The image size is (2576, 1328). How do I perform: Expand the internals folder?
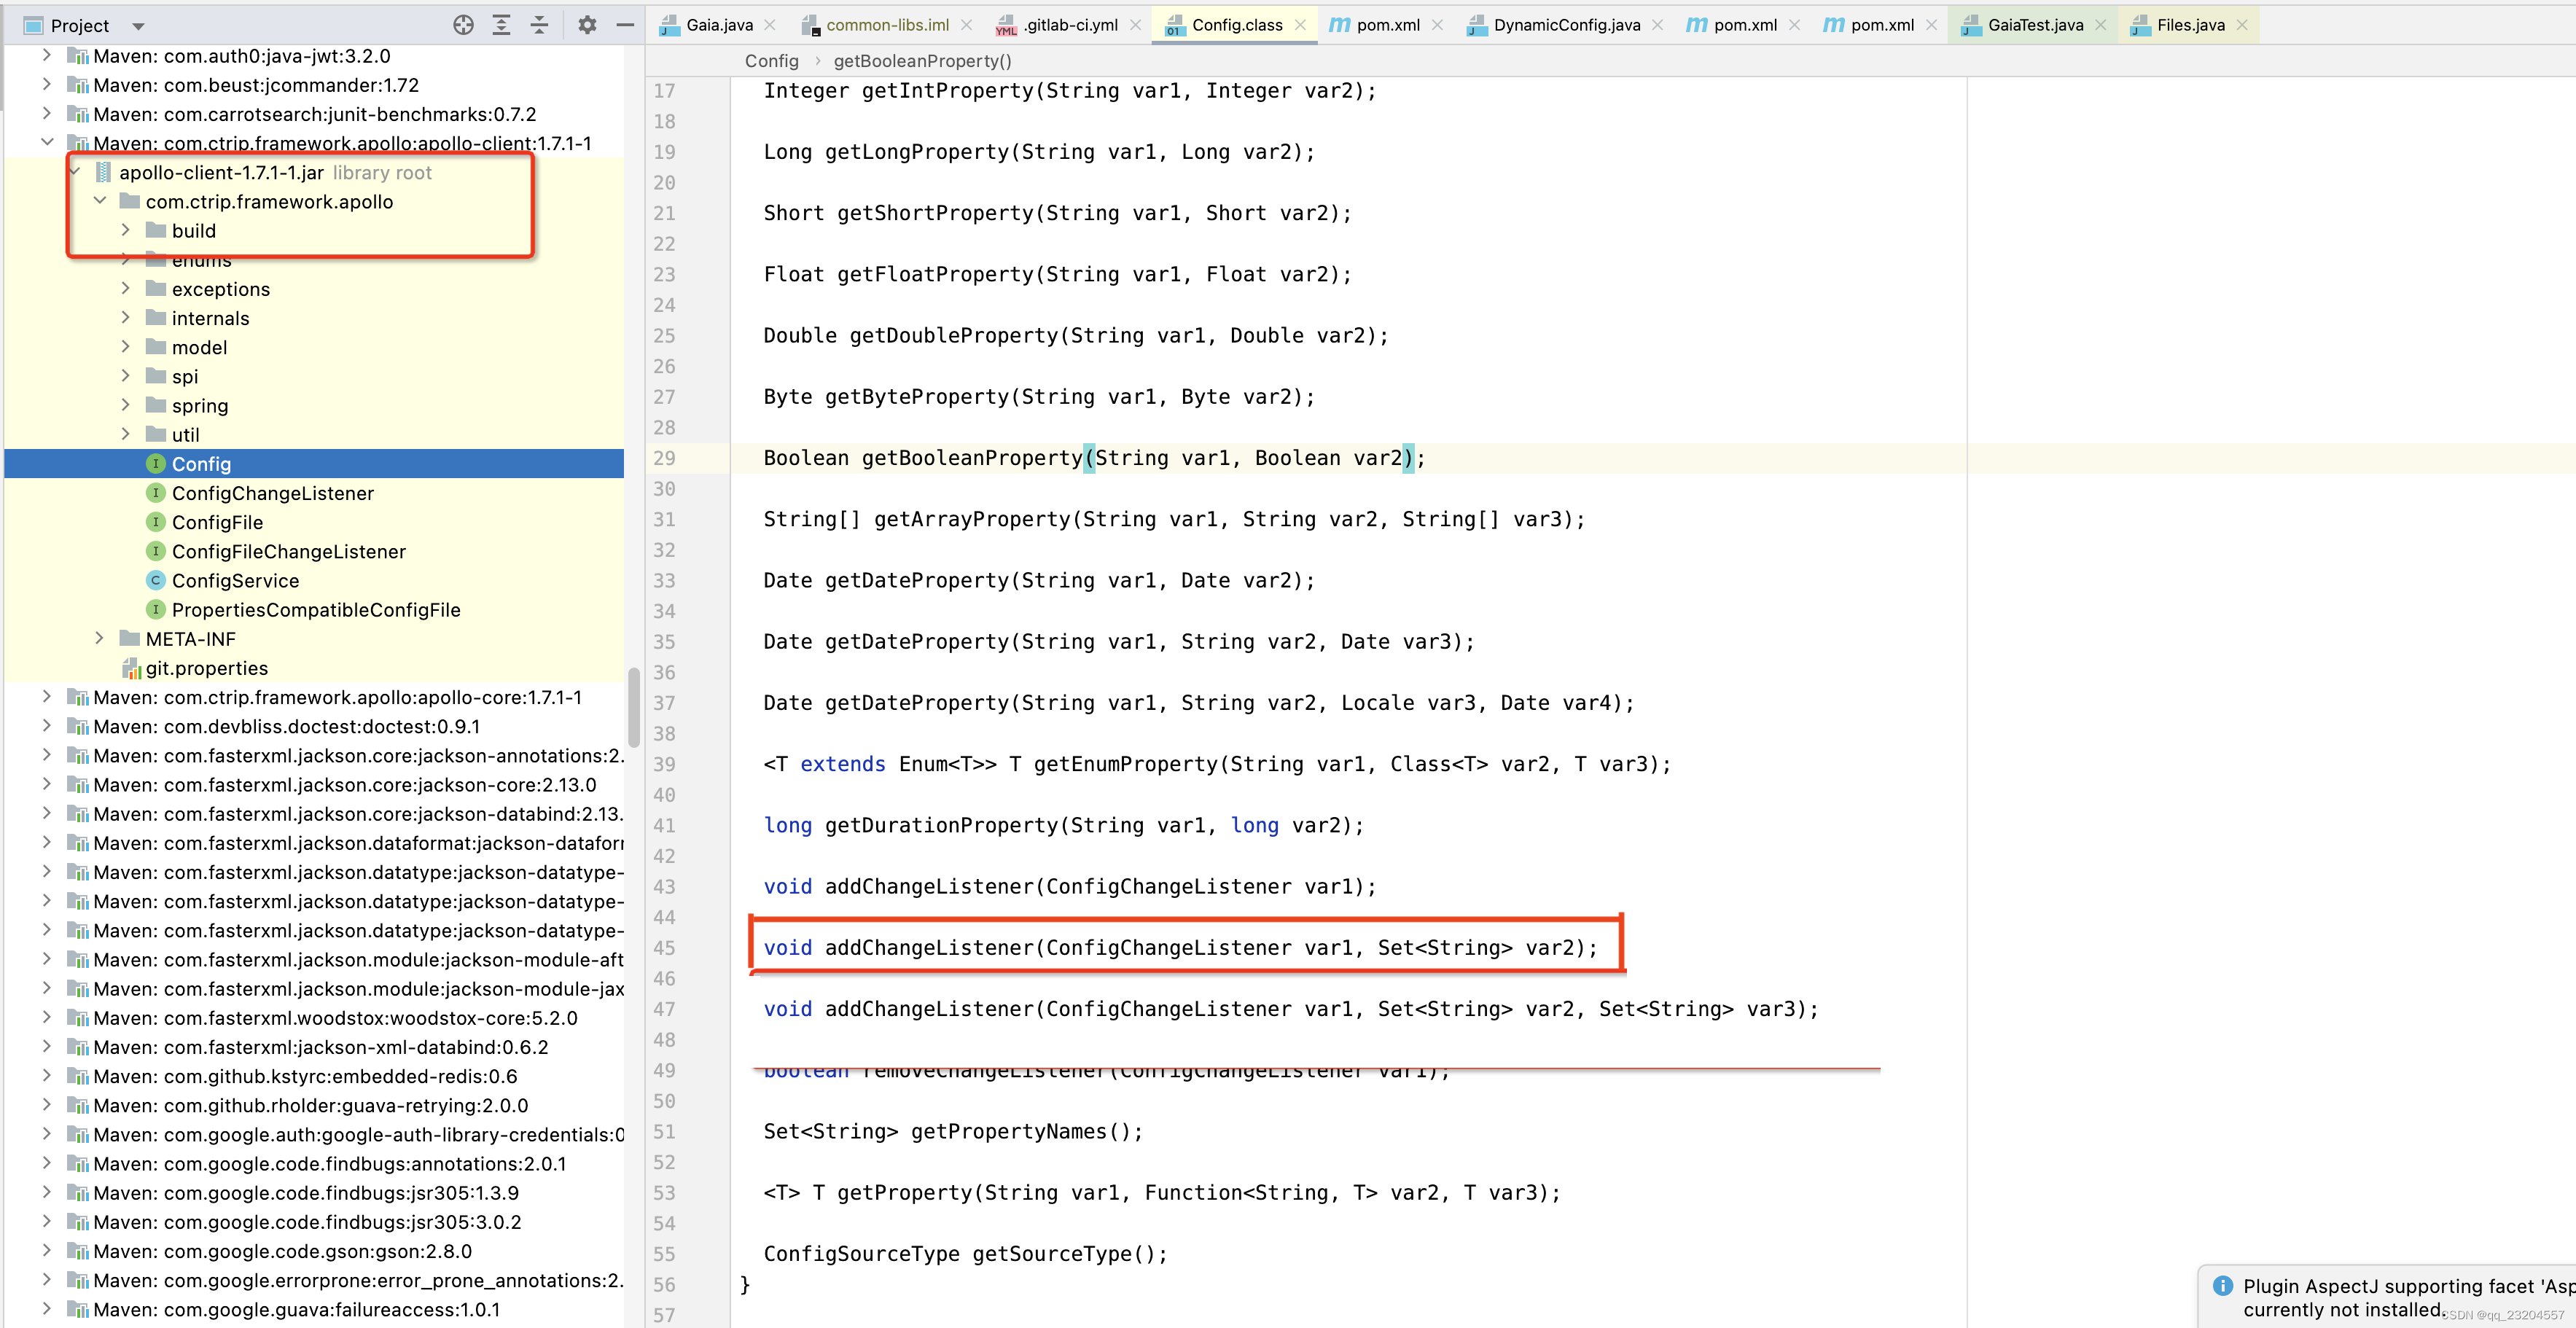(x=126, y=318)
